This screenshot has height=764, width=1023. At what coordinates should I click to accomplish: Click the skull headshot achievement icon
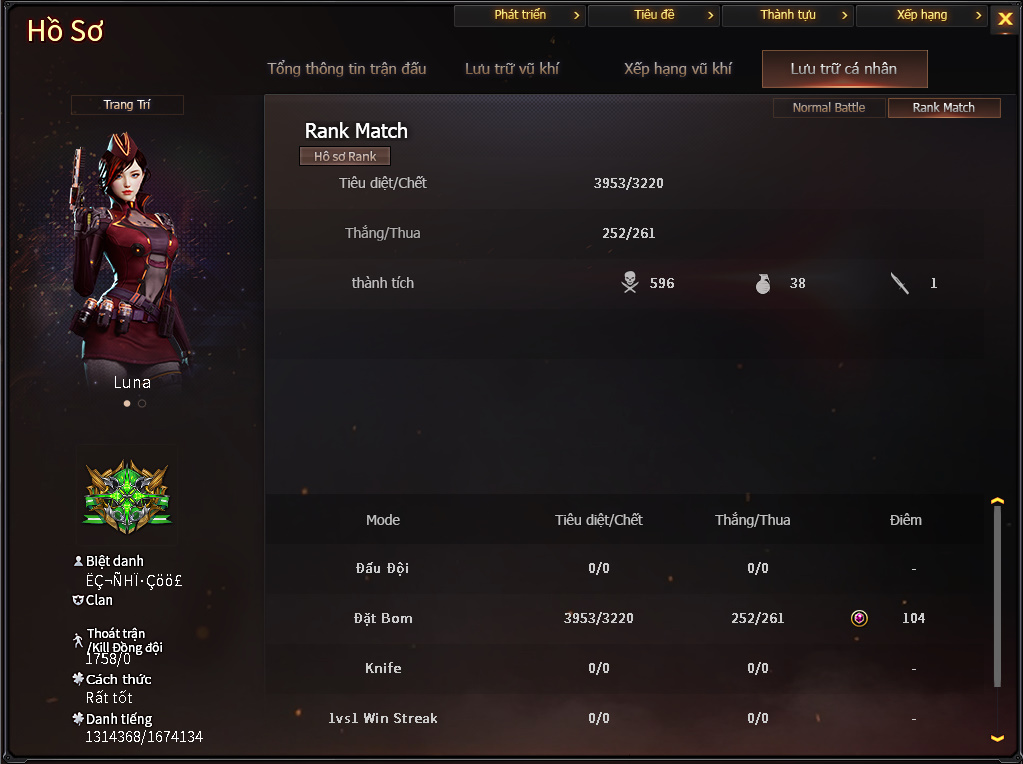[x=630, y=283]
